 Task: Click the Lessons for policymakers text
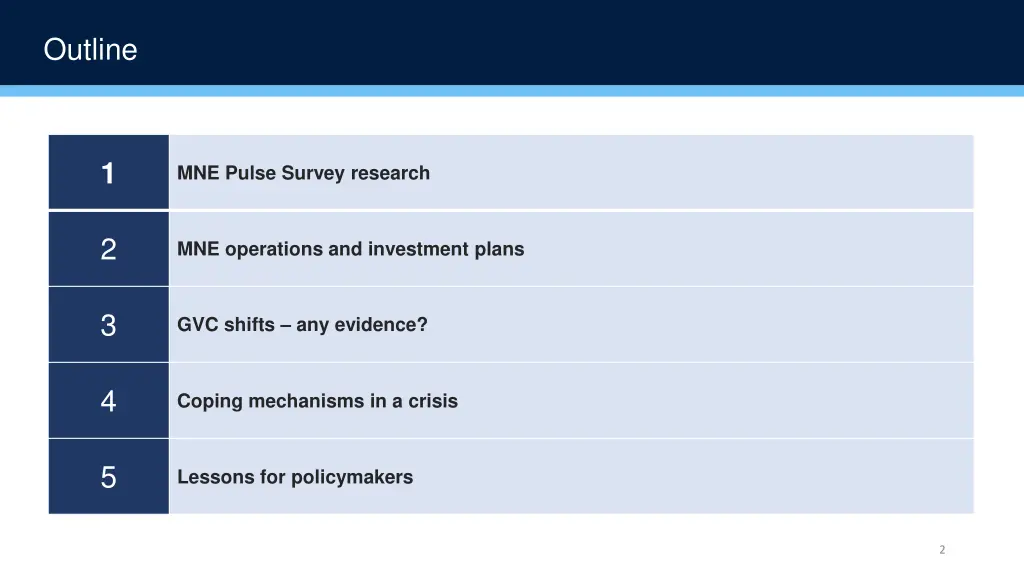point(295,477)
